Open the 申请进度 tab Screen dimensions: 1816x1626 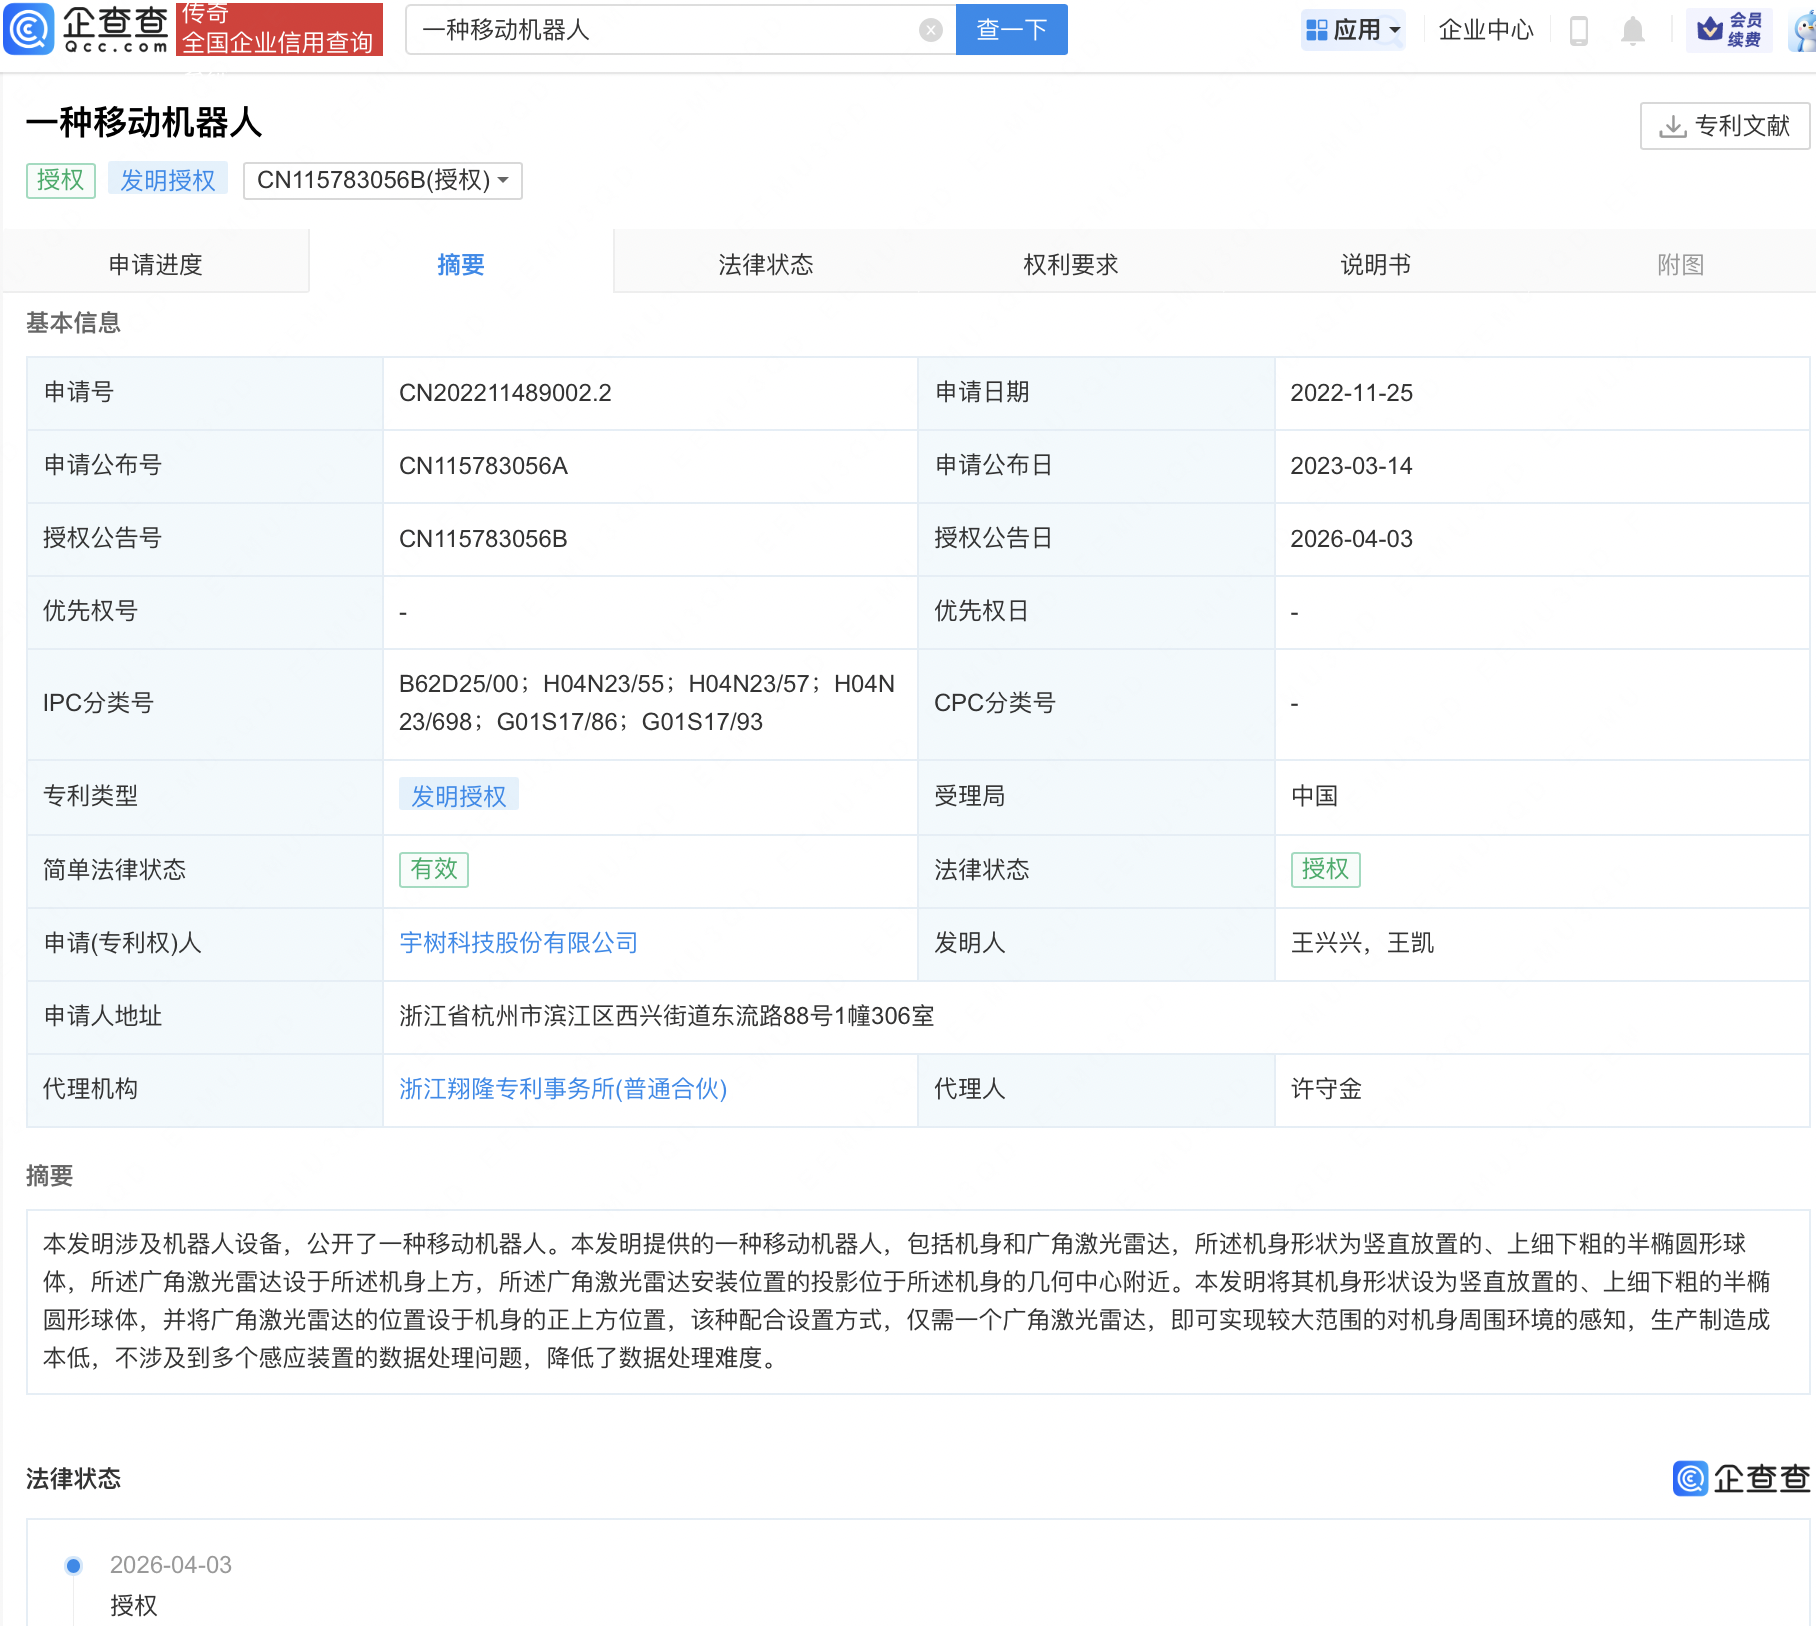point(157,263)
